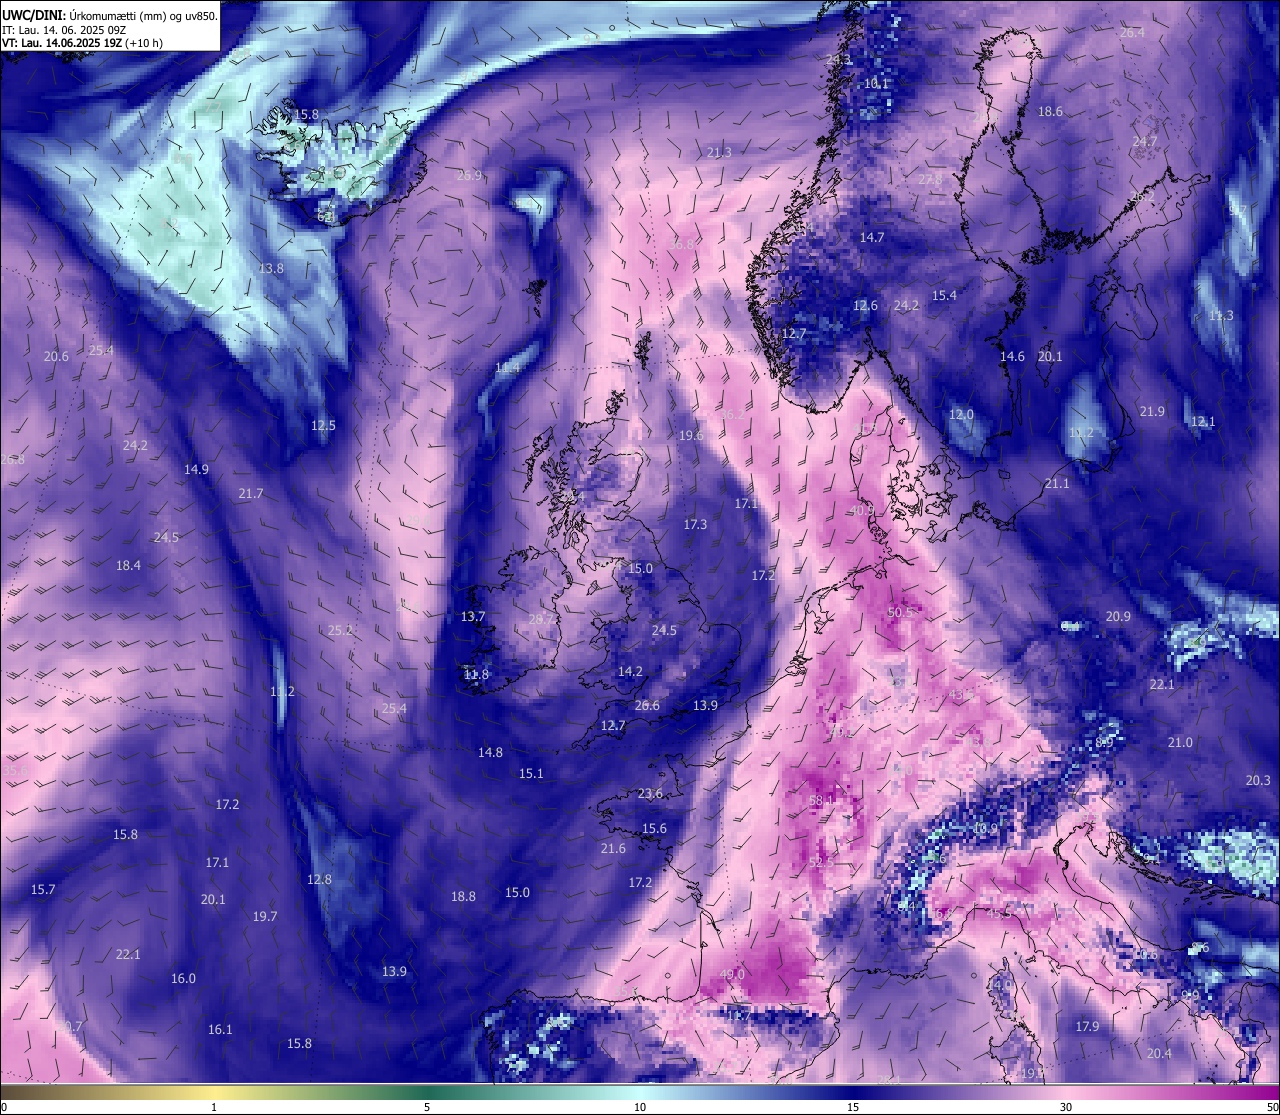Click the 17.3 value over the North Sea
Screen dimensions: 1280x1115
point(695,524)
